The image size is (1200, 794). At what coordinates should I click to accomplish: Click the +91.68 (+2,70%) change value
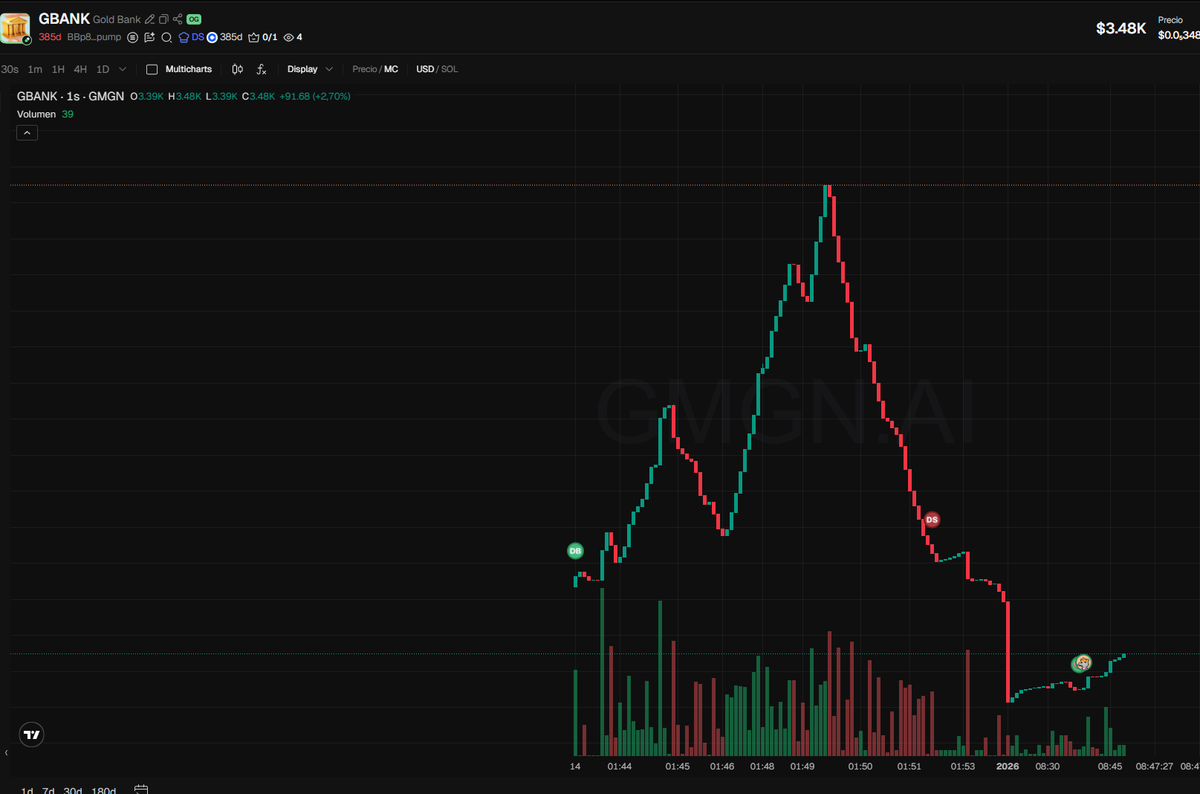(314, 96)
